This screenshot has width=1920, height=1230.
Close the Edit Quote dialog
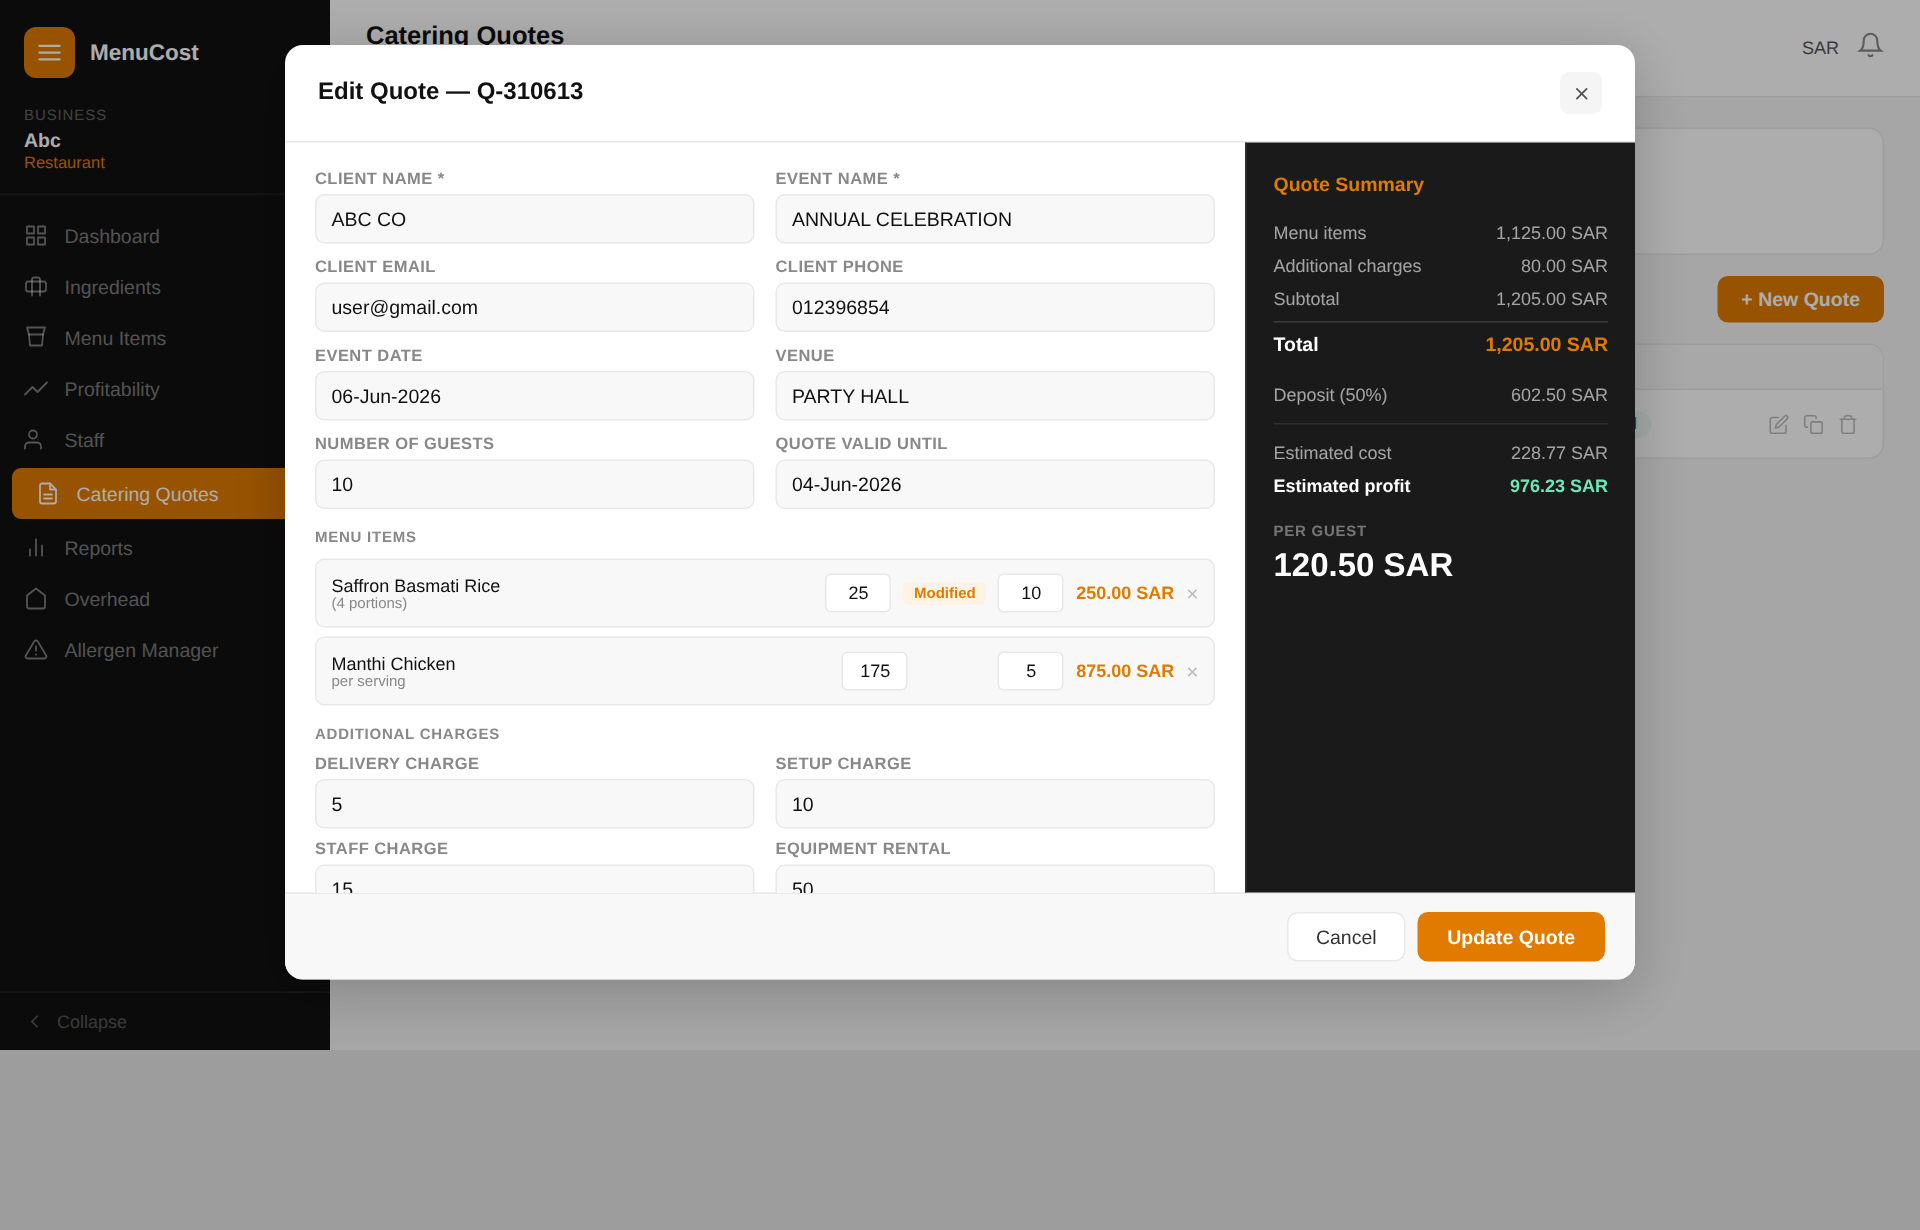[1581, 93]
